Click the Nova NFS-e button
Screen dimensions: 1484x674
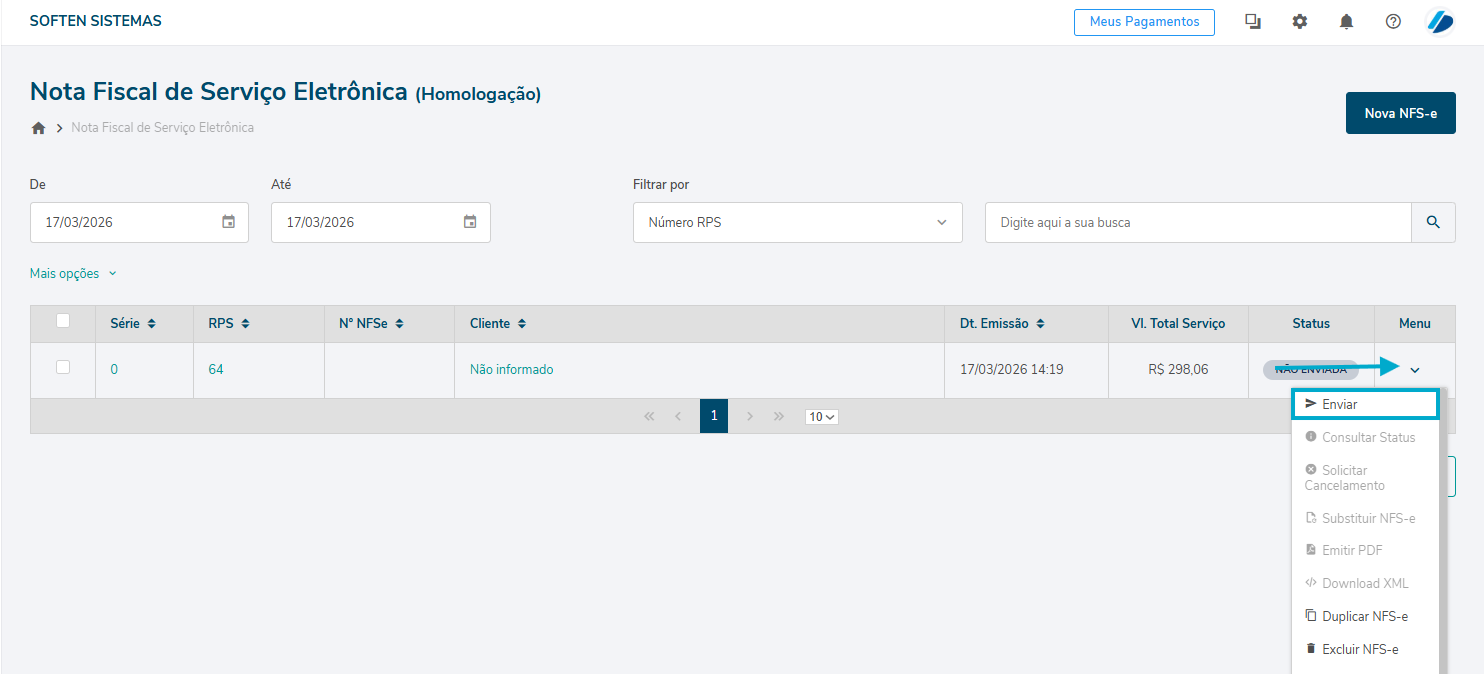coord(1400,113)
